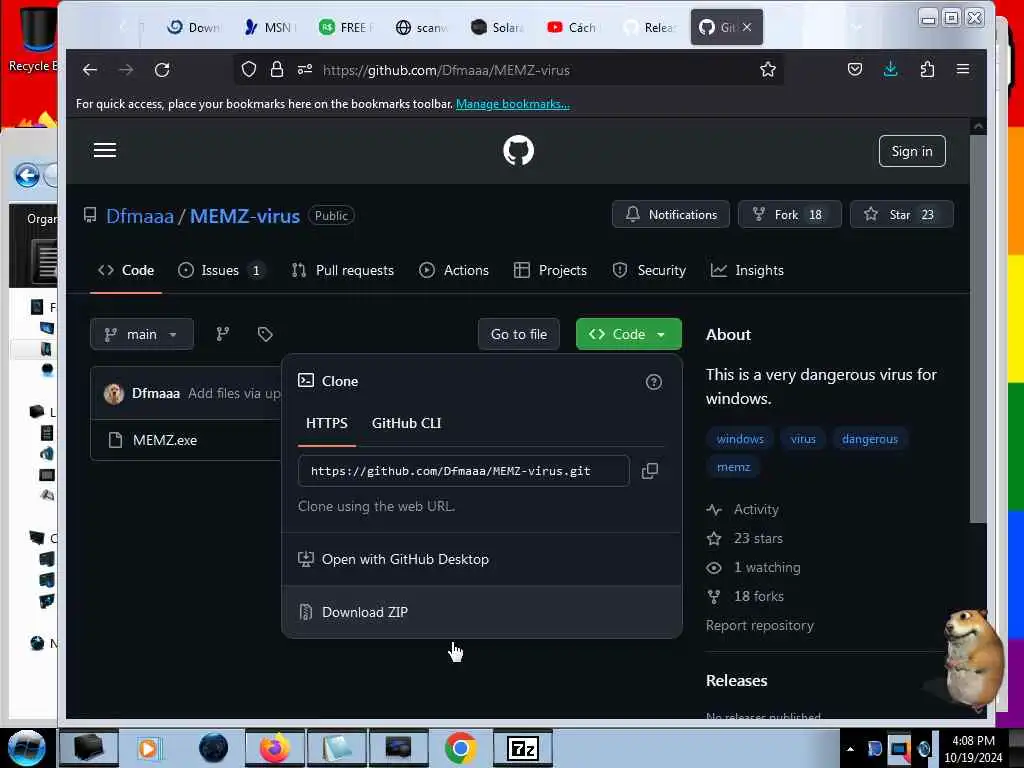Open the Security tab
Image resolution: width=1024 pixels, height=768 pixels.
tap(649, 270)
